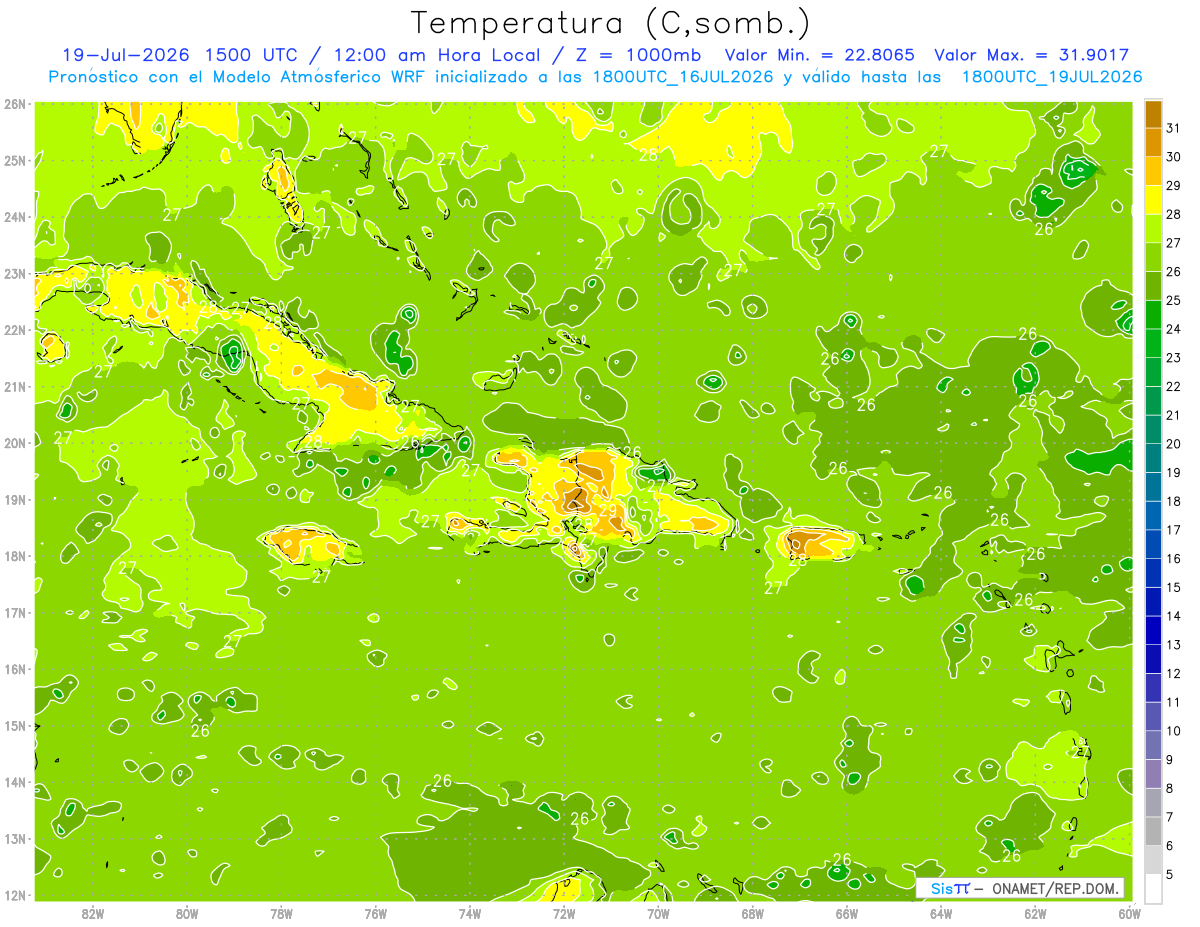The height and width of the screenshot is (927, 1200).
Task: Click the '80W' longitude axis label
Action: click(x=187, y=912)
